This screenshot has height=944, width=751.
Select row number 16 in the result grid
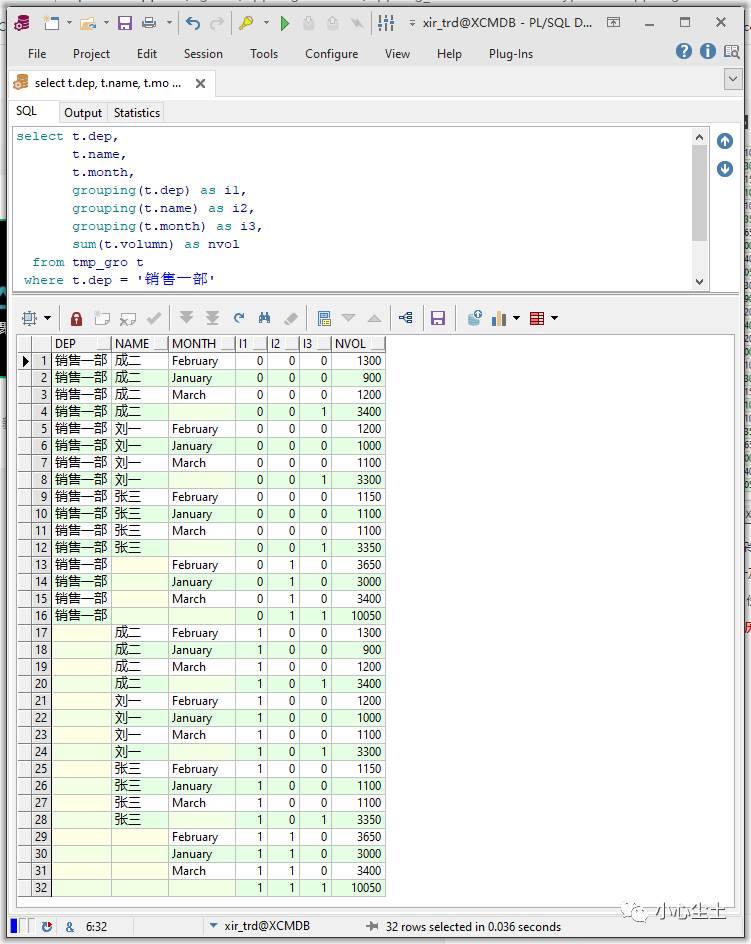click(x=41, y=615)
